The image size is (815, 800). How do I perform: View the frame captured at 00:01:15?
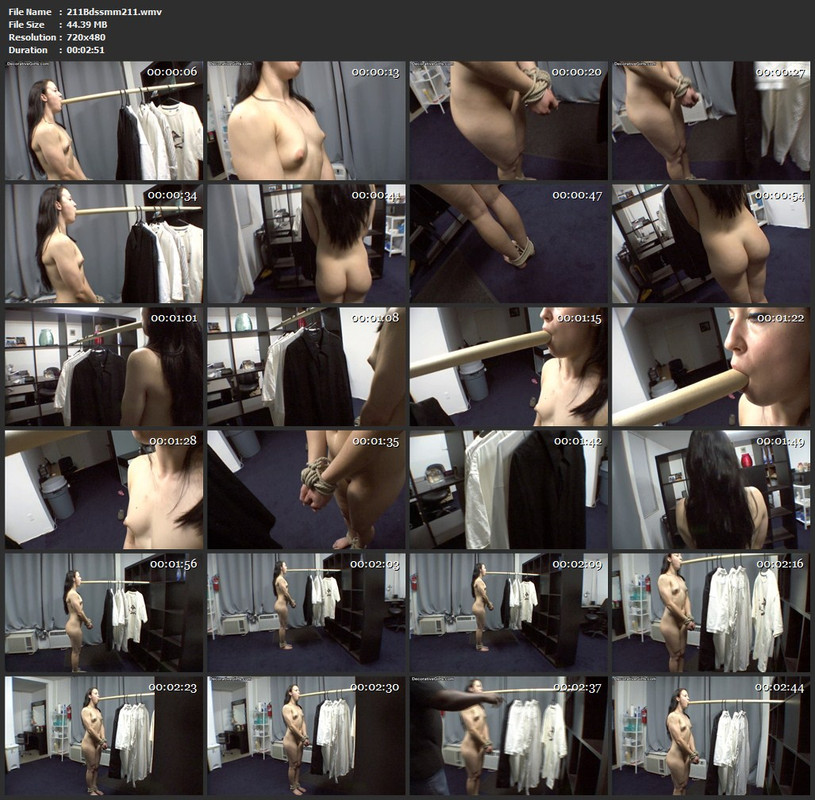click(x=508, y=366)
